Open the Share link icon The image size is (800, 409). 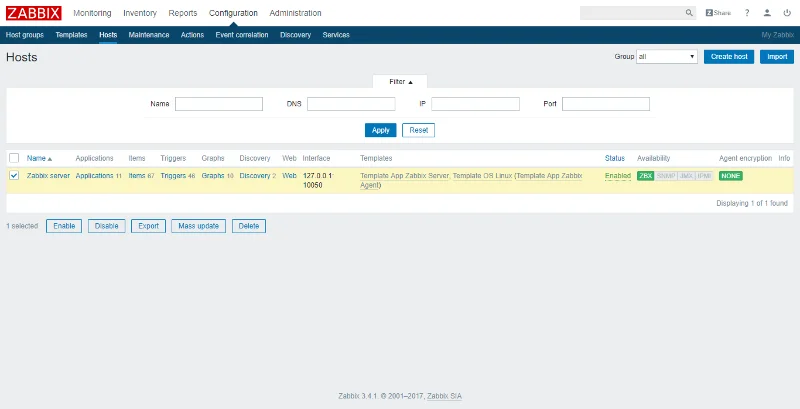pyautogui.click(x=718, y=13)
